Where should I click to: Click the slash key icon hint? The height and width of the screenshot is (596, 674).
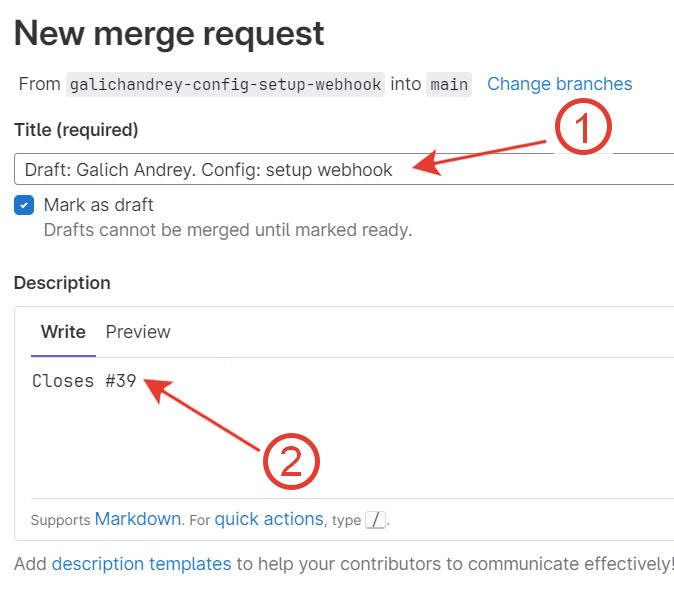click(x=375, y=520)
